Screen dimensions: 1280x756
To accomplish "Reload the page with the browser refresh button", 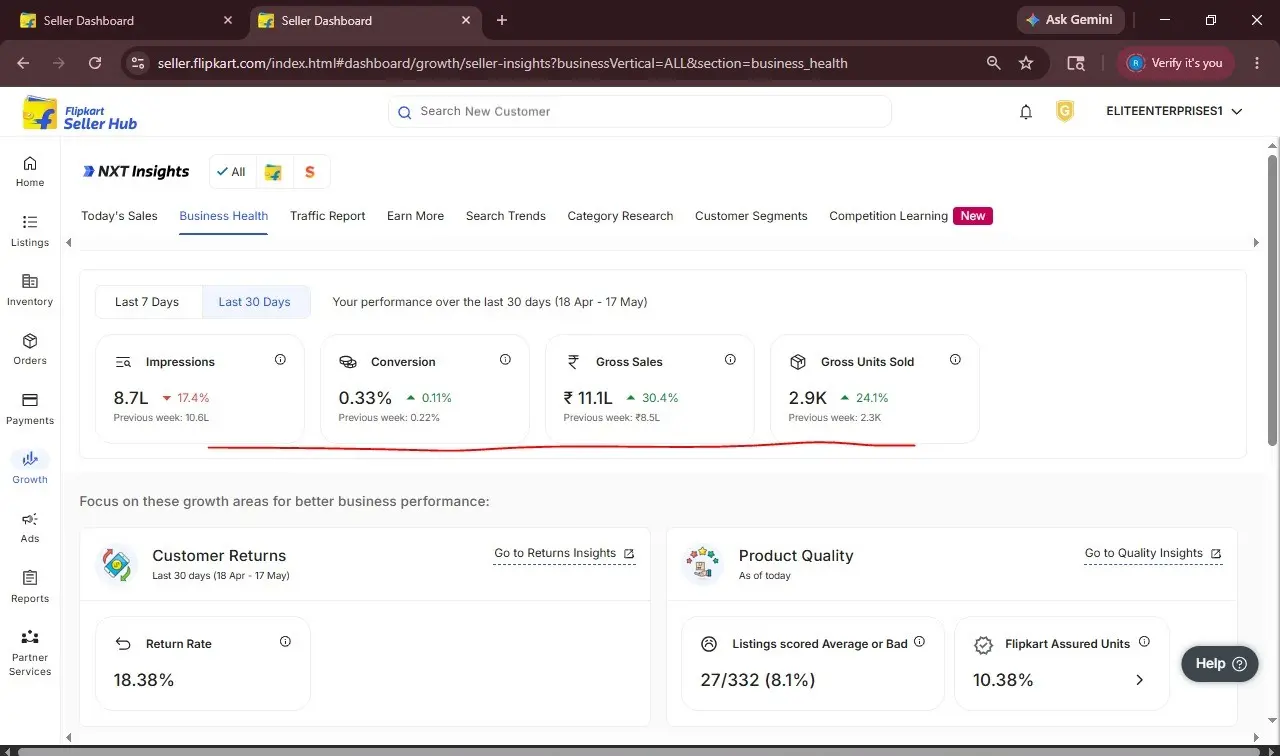I will [x=95, y=63].
